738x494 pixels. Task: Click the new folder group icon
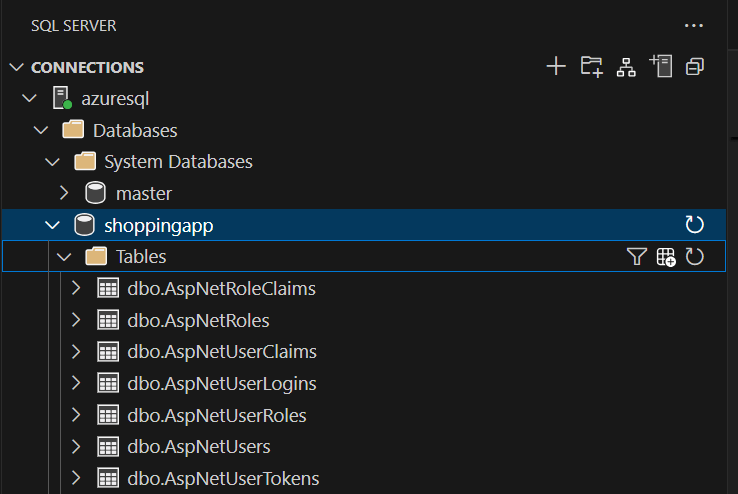pyautogui.click(x=592, y=67)
